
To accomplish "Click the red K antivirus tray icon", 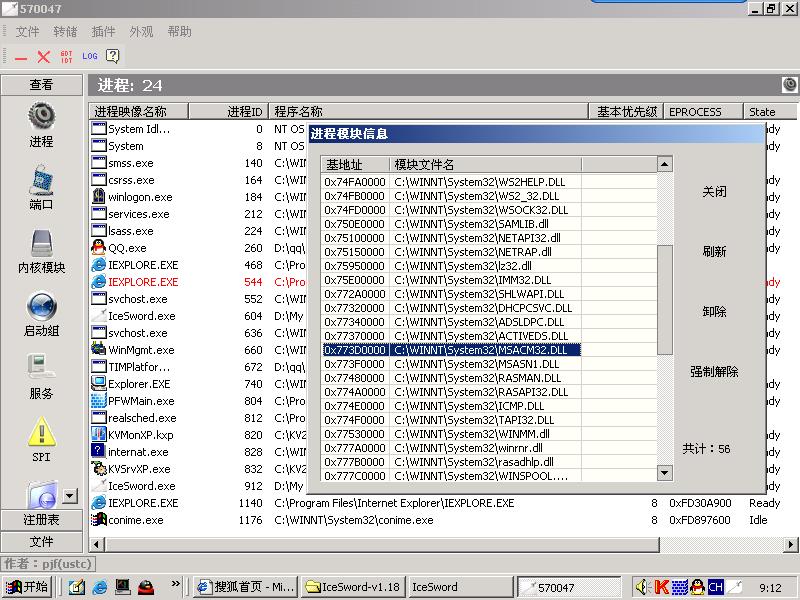I will coord(662,587).
